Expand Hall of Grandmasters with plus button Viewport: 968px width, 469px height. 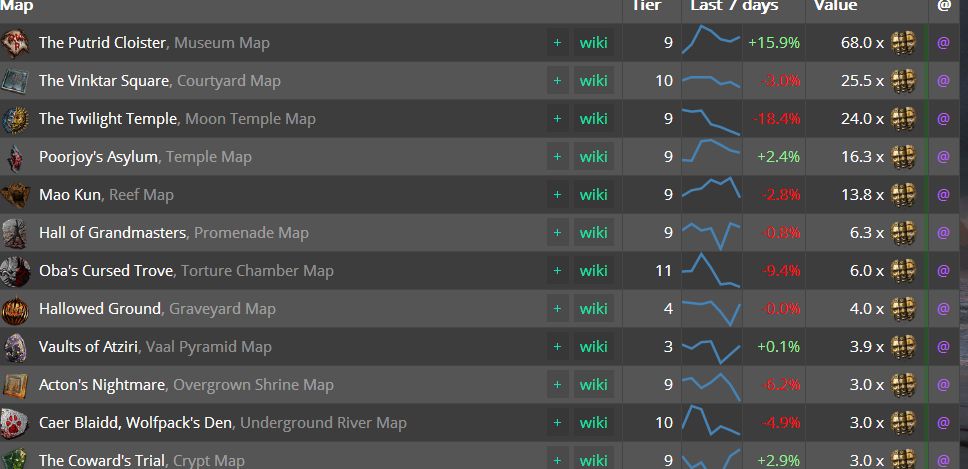[x=557, y=233]
